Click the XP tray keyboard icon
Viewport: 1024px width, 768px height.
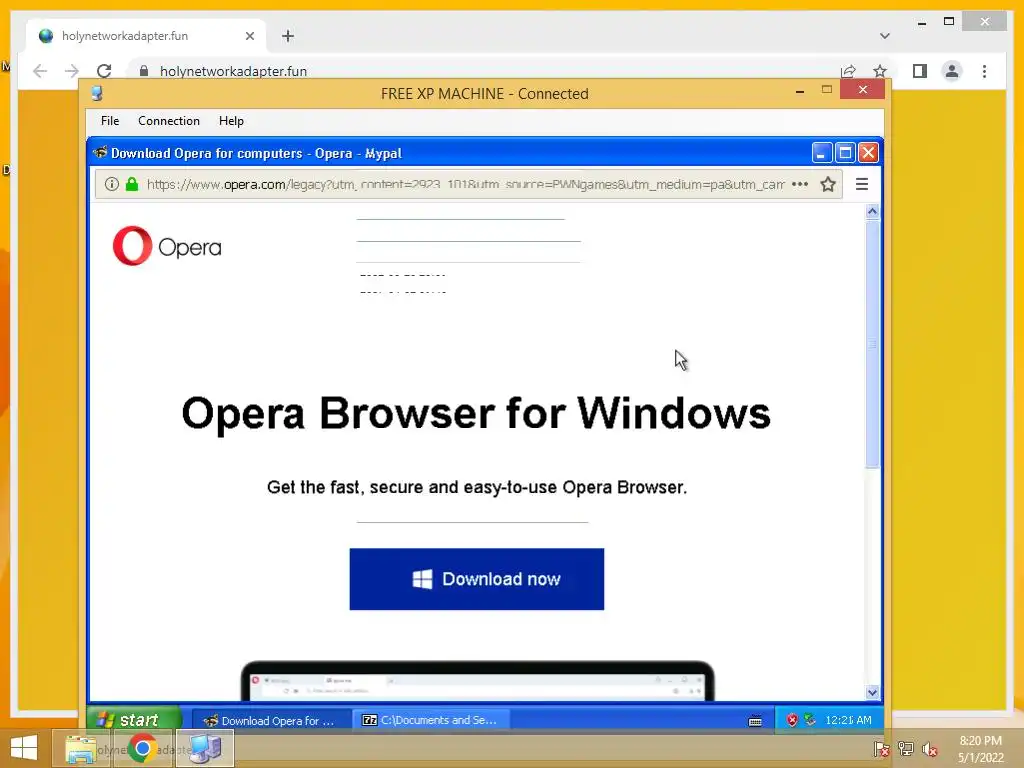[x=755, y=721]
